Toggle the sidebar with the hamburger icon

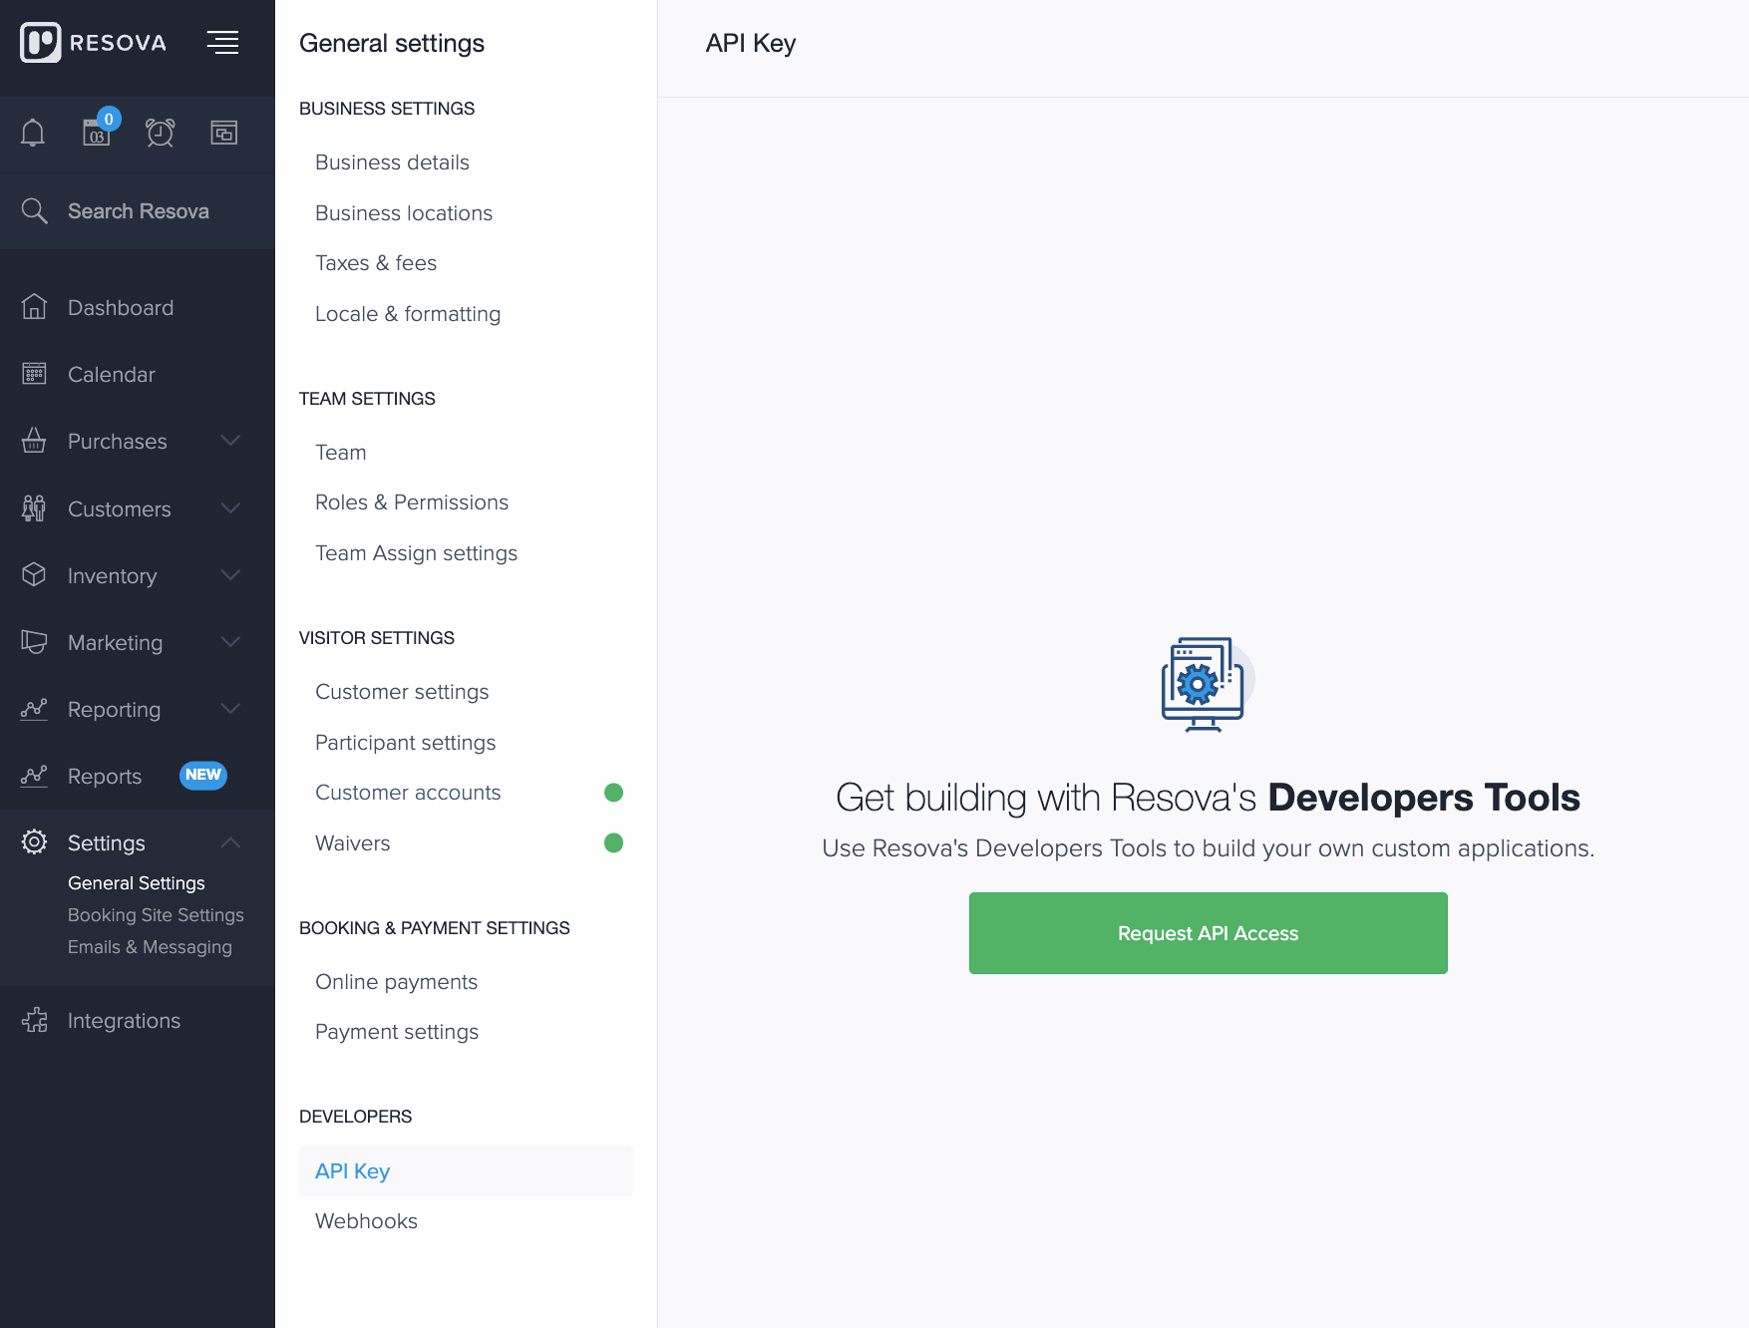tap(223, 42)
